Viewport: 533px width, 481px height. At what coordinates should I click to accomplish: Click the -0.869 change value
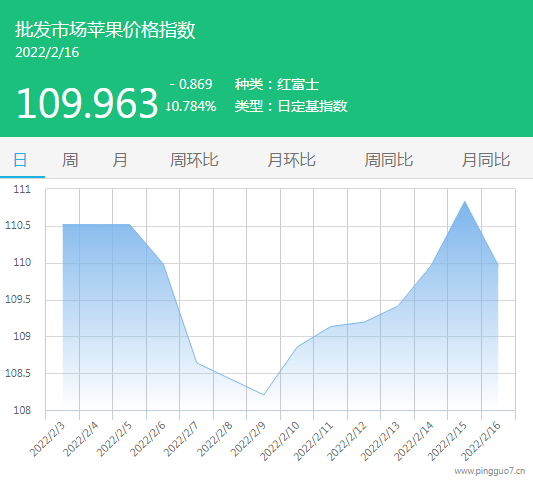(x=191, y=84)
